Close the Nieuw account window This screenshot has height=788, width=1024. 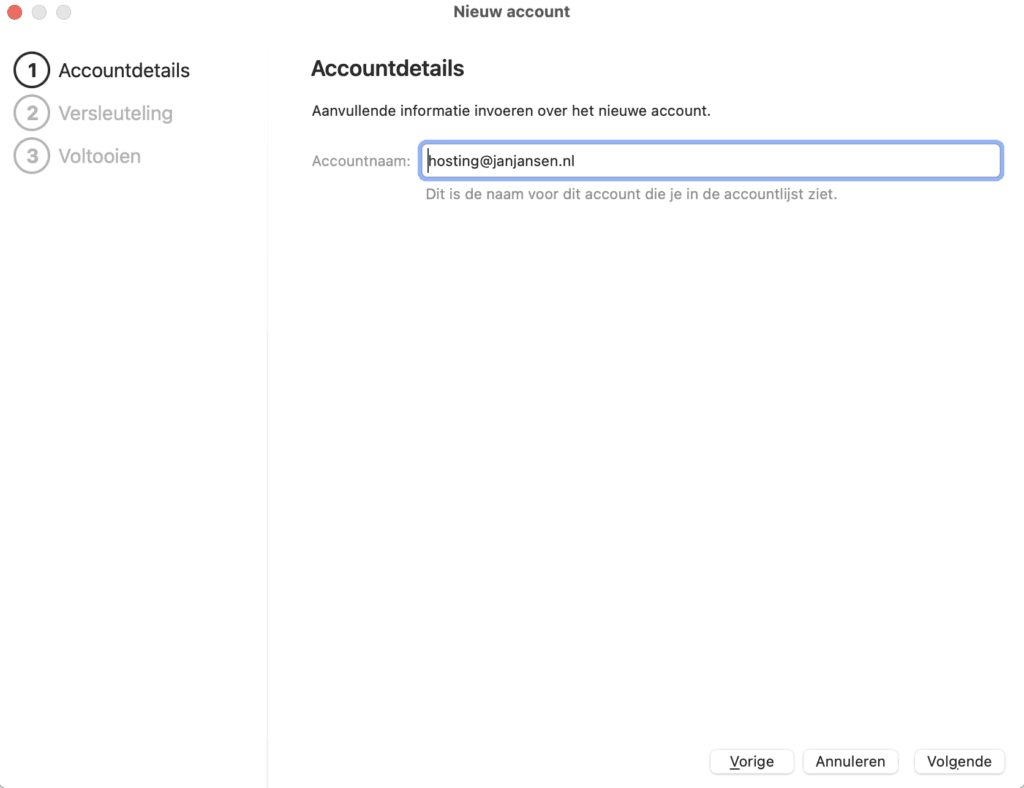(x=15, y=12)
